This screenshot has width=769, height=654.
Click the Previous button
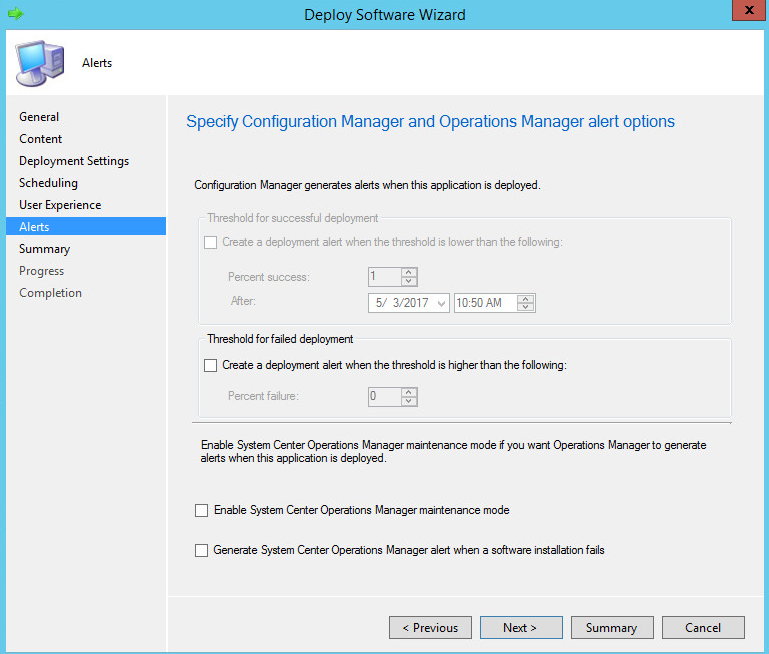coord(431,628)
